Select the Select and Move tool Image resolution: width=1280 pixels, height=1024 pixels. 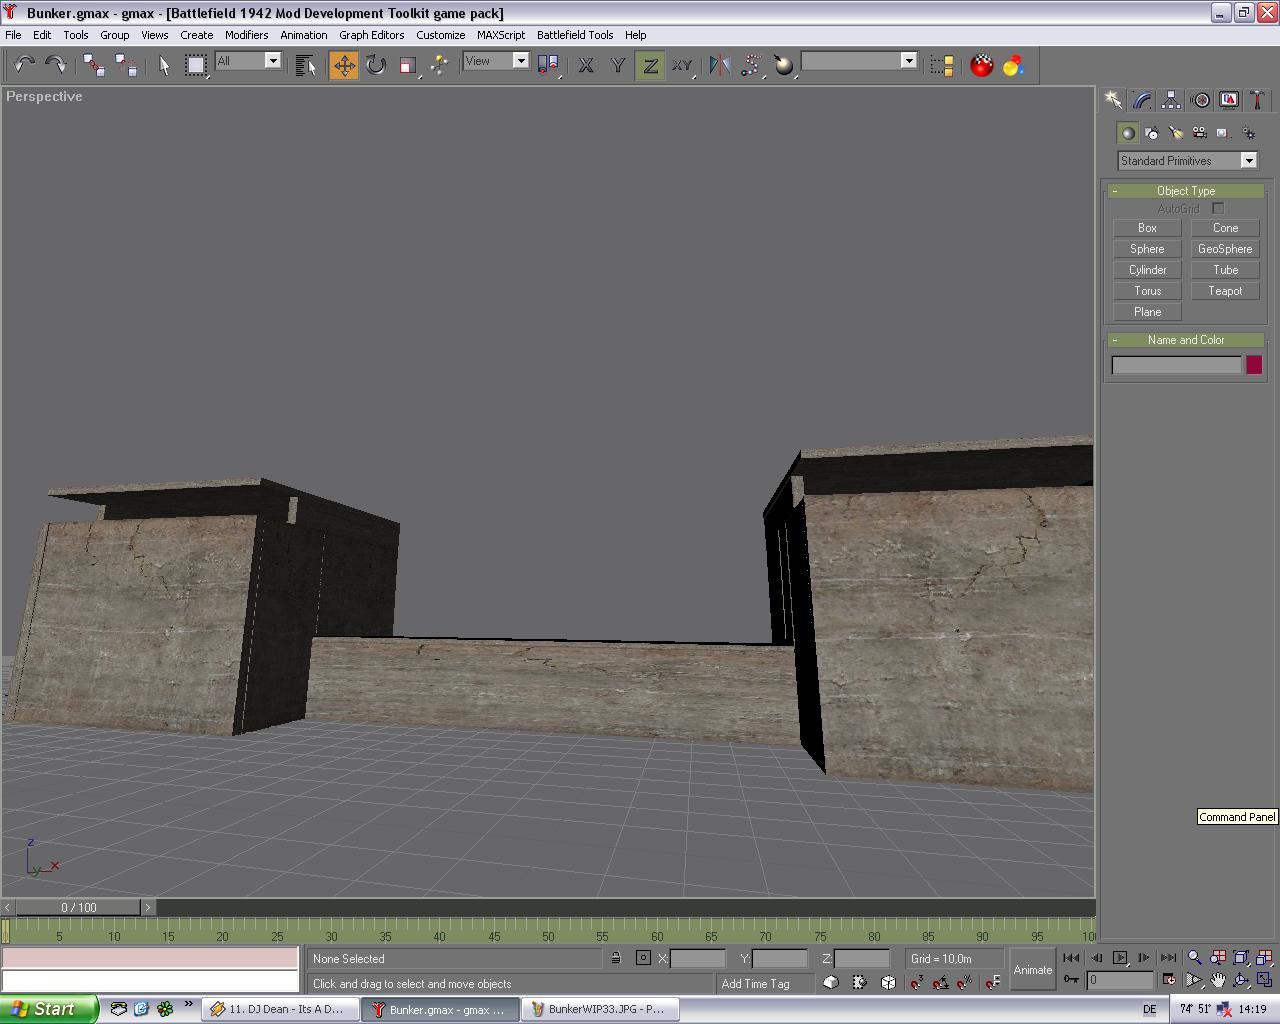point(344,66)
